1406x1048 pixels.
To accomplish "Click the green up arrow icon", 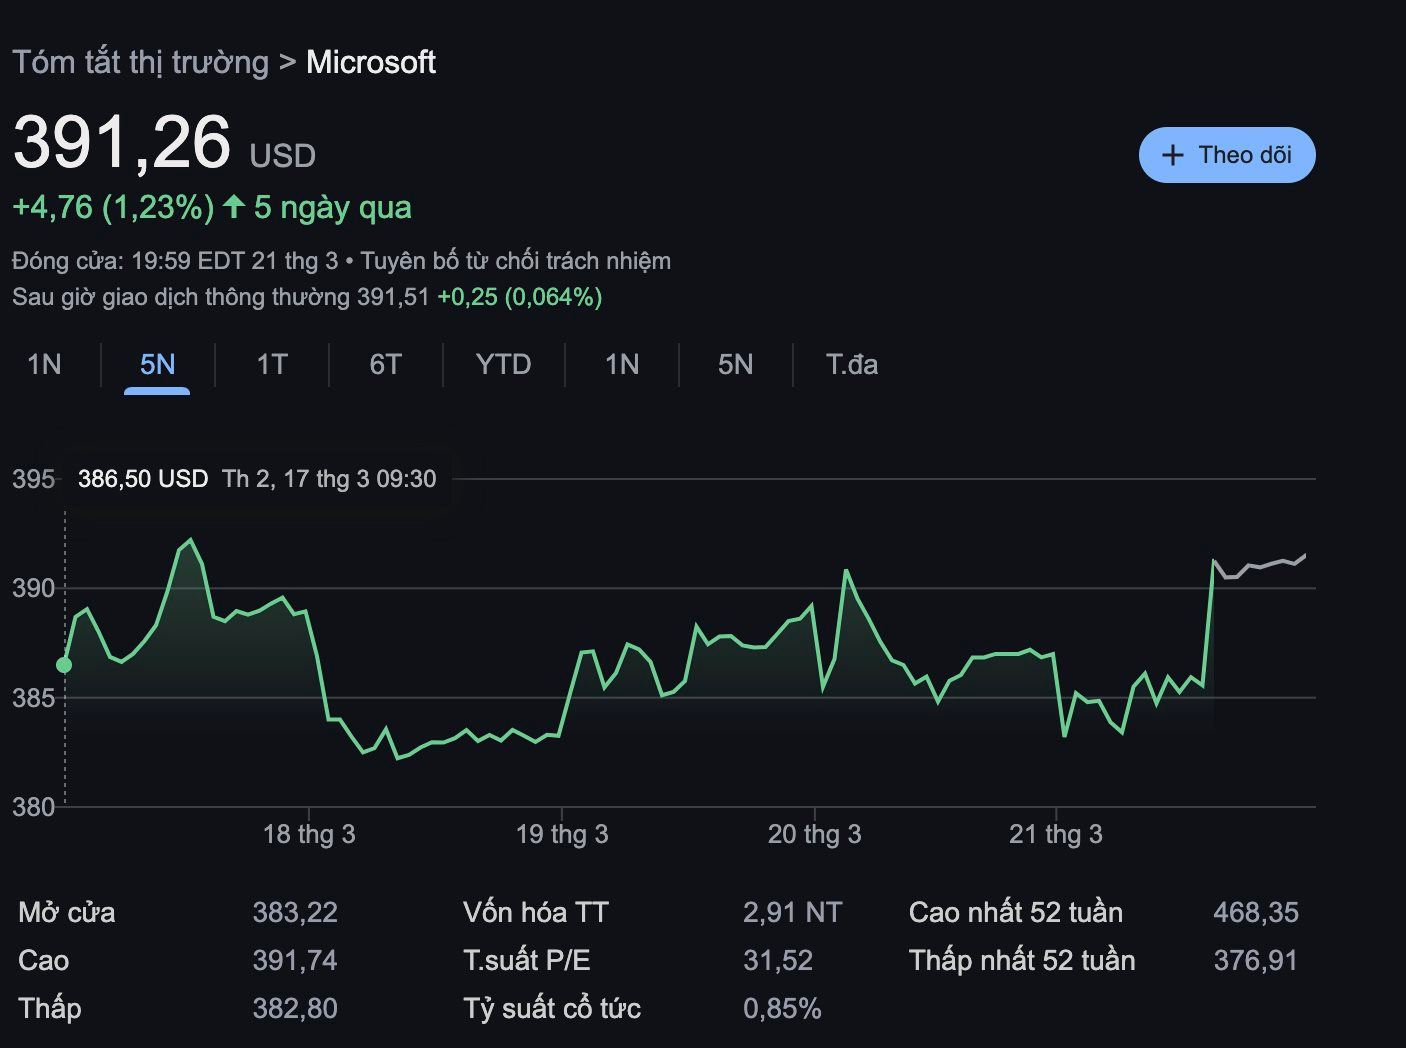I will [x=234, y=207].
